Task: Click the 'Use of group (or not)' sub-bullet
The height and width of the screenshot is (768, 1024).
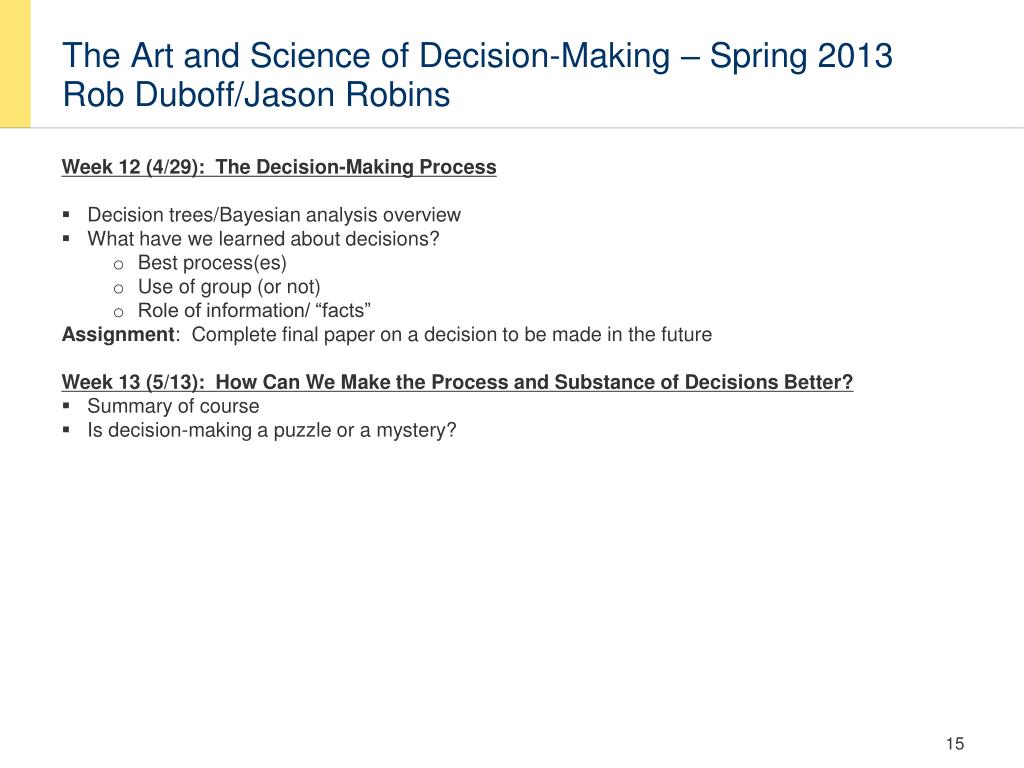Action: coord(229,287)
